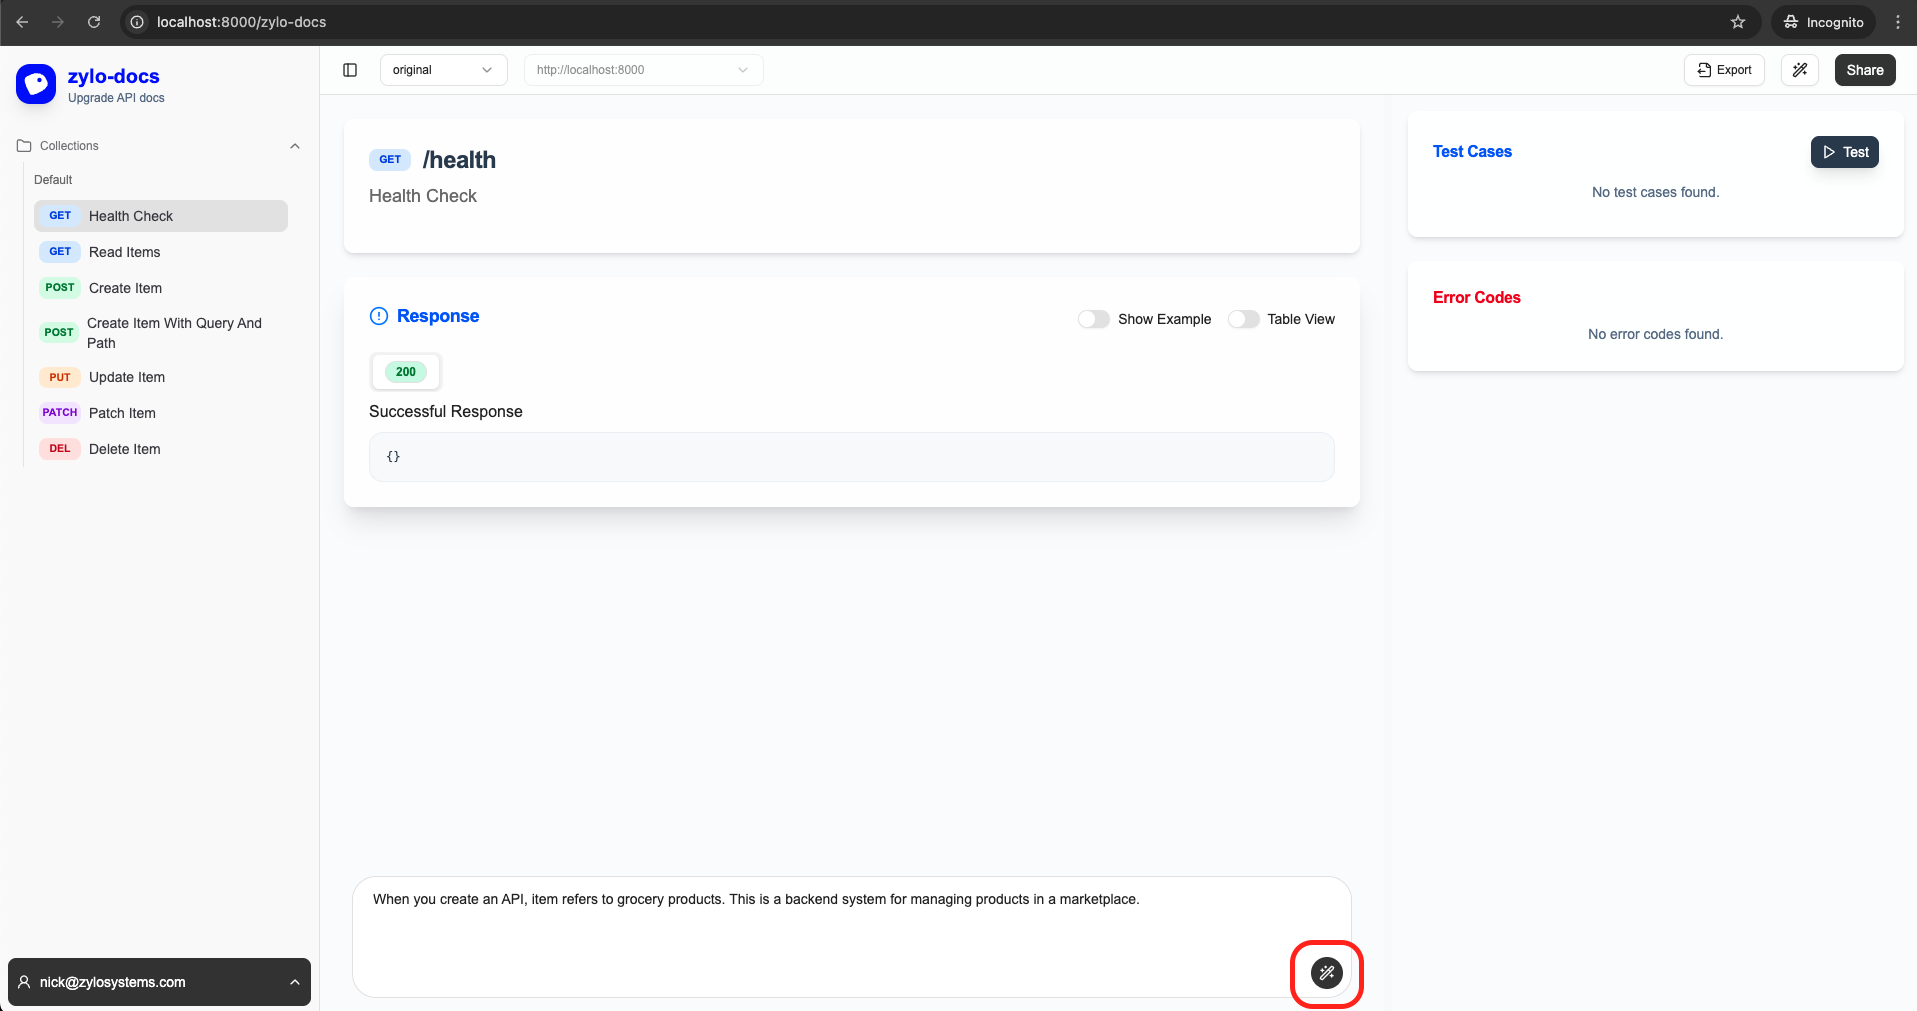Click the browser forward arrow
Viewport: 1917px width, 1011px height.
[x=58, y=22]
